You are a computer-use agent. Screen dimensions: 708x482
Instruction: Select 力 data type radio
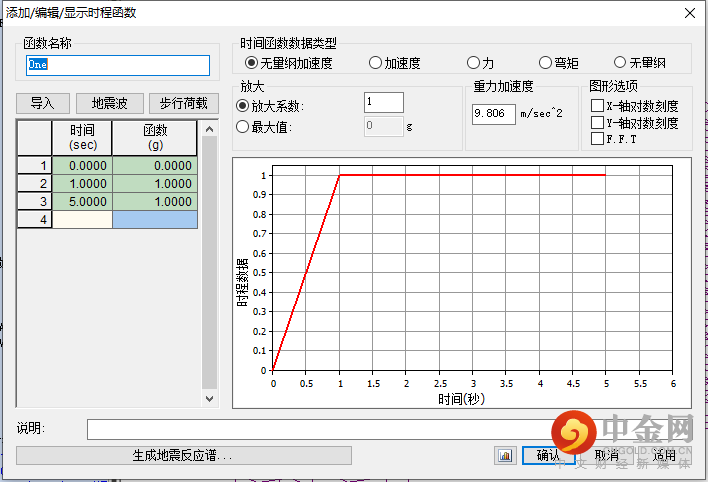click(x=473, y=63)
